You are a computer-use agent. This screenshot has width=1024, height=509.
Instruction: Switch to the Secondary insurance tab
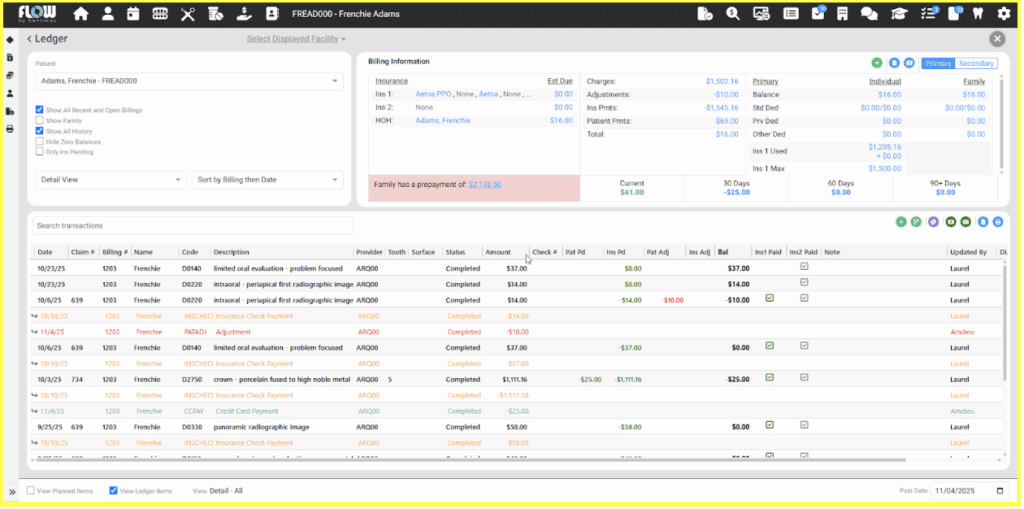[976, 63]
